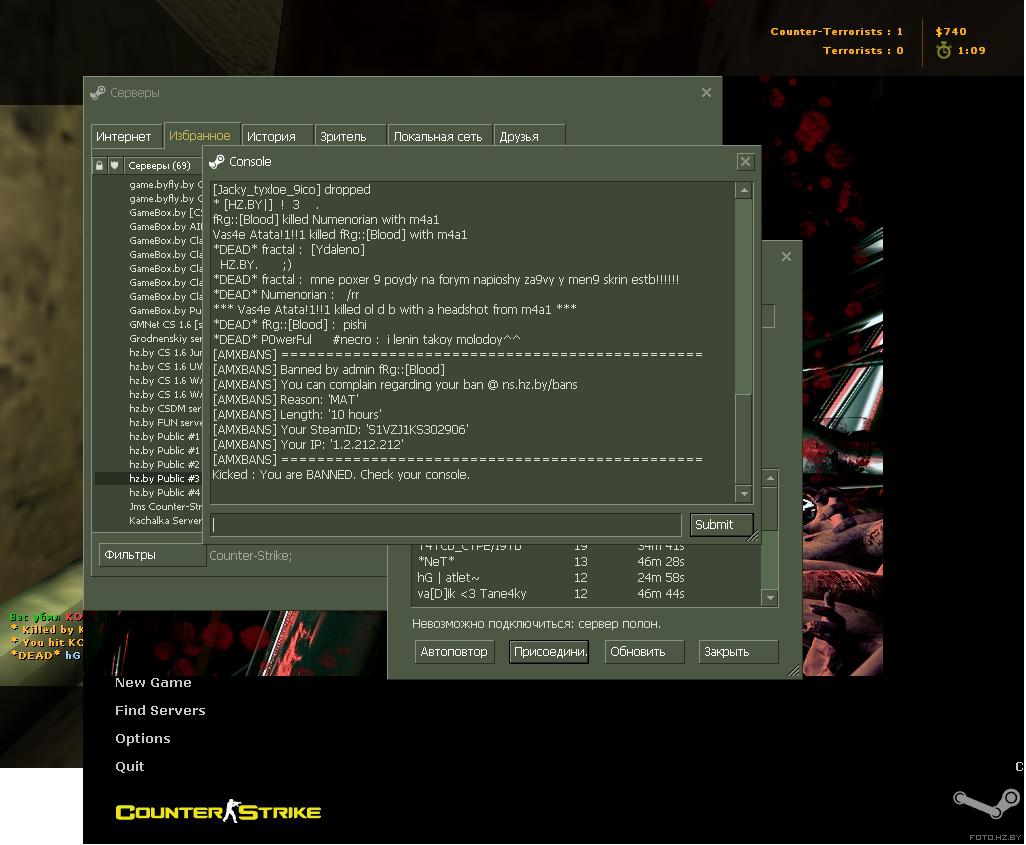The width and height of the screenshot is (1026, 845).
Task: Click the Counter-Strike; filter text
Action: [x=251, y=556]
